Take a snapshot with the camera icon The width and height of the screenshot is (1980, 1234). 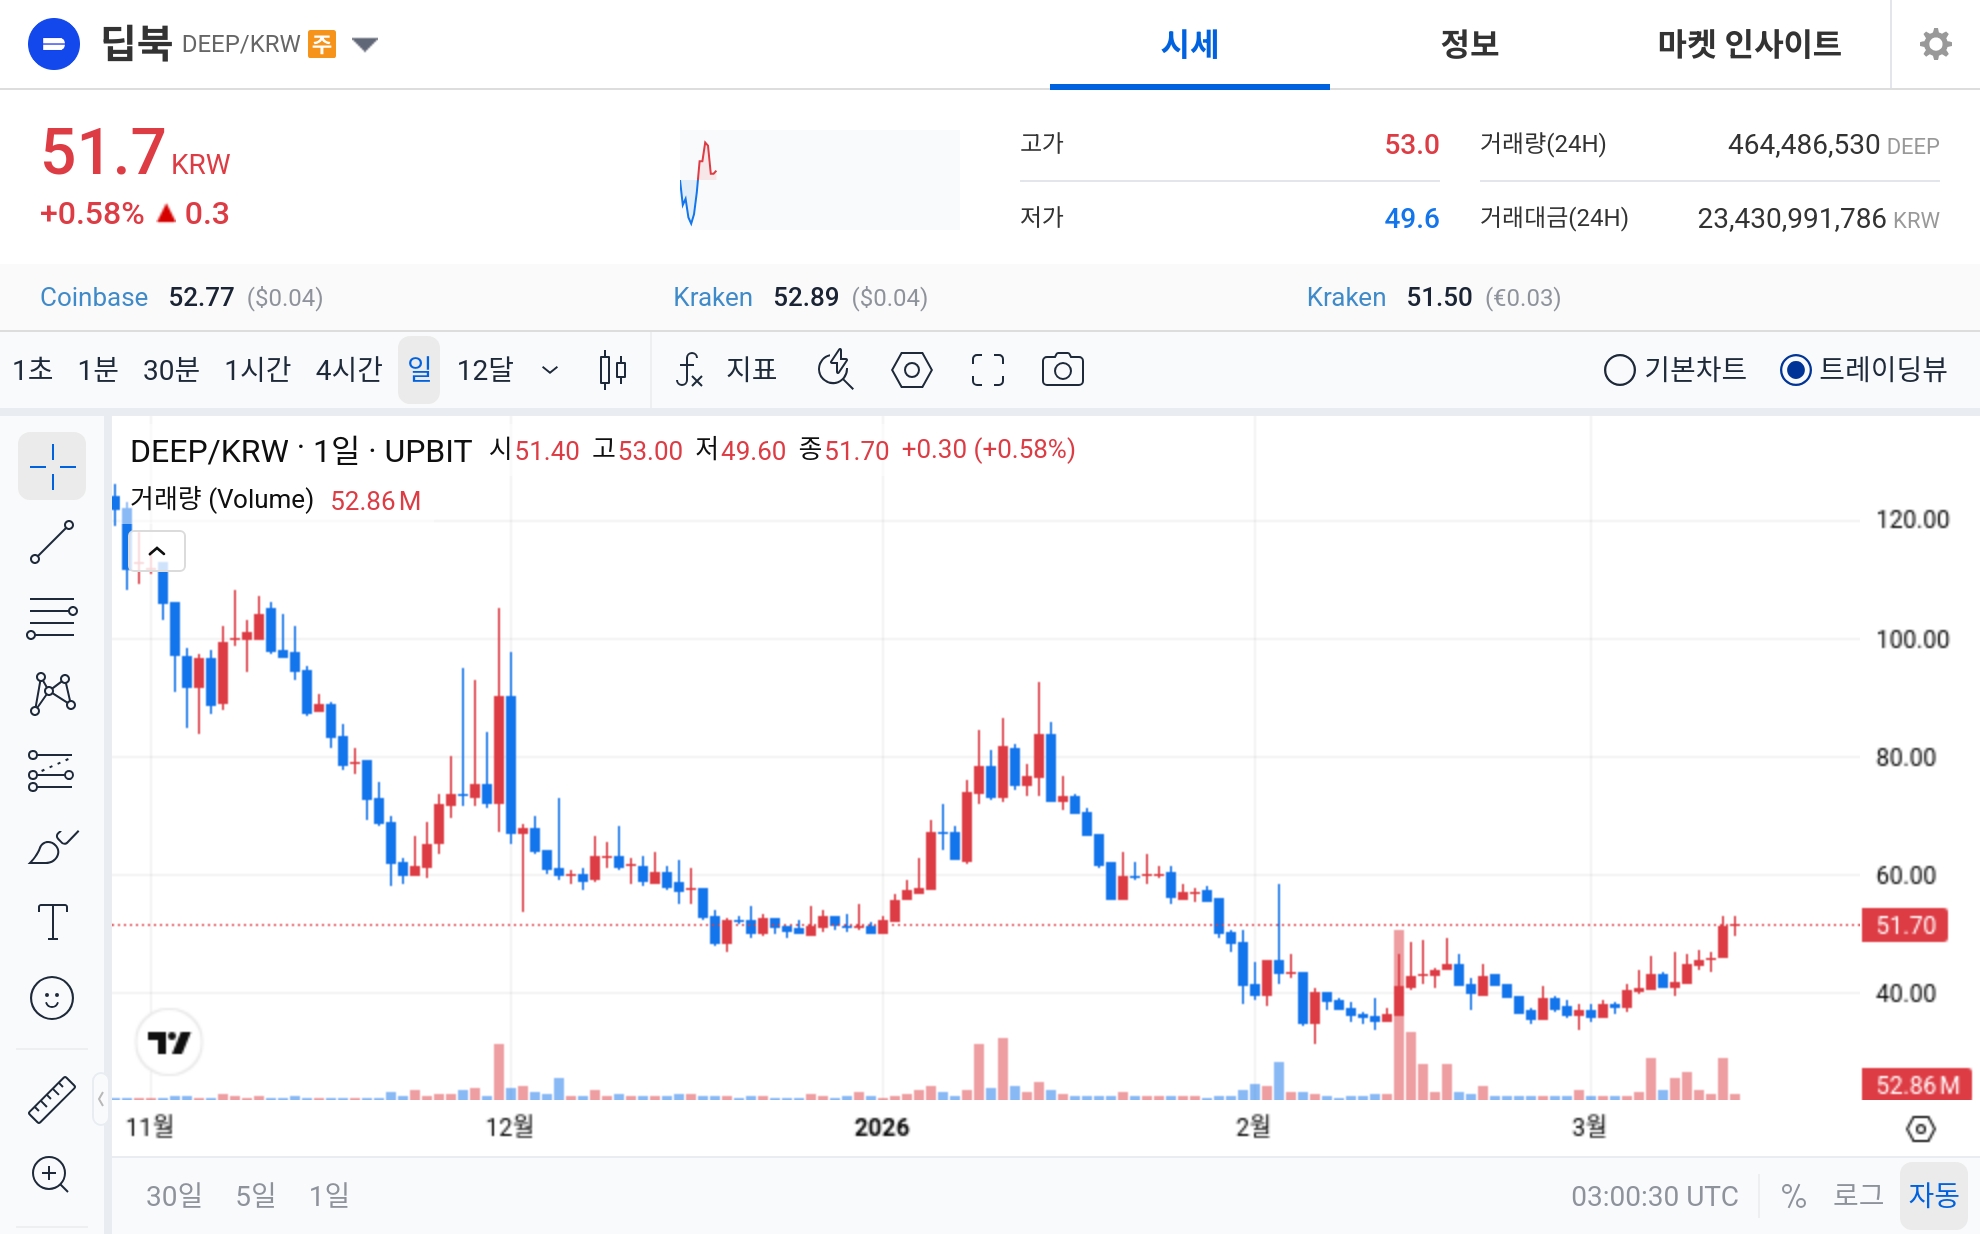pos(1063,370)
